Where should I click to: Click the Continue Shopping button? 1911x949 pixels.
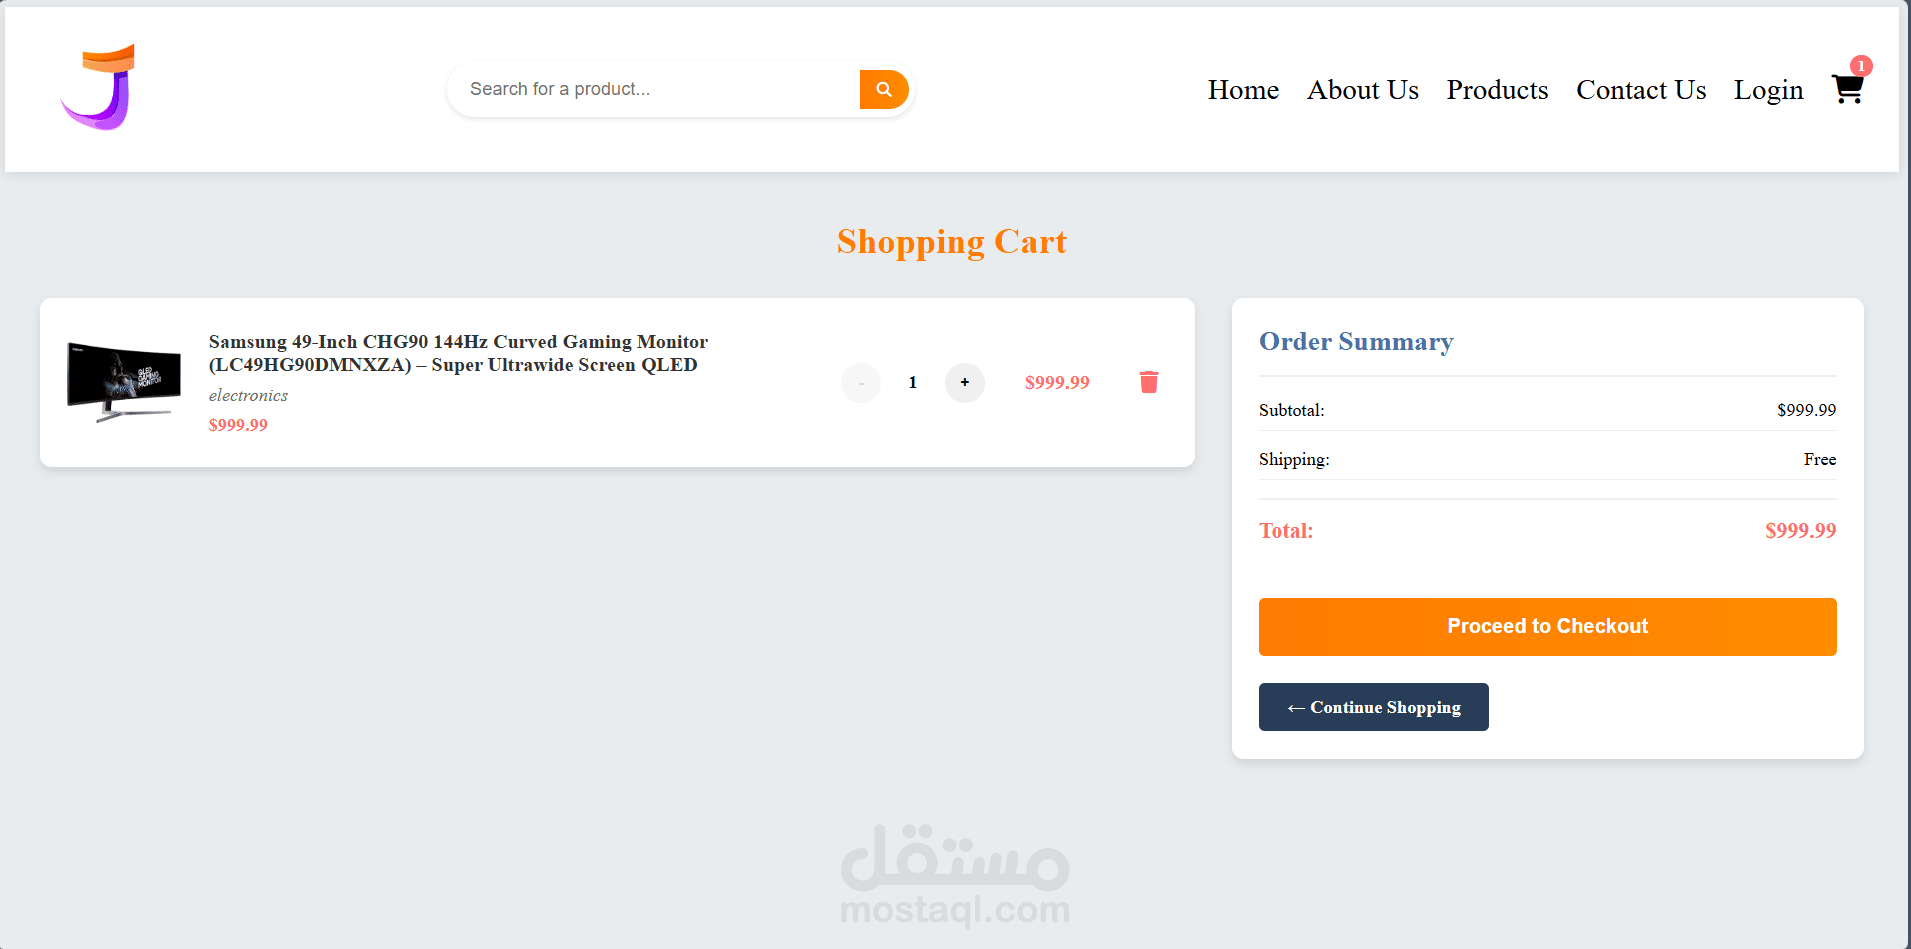coord(1373,707)
